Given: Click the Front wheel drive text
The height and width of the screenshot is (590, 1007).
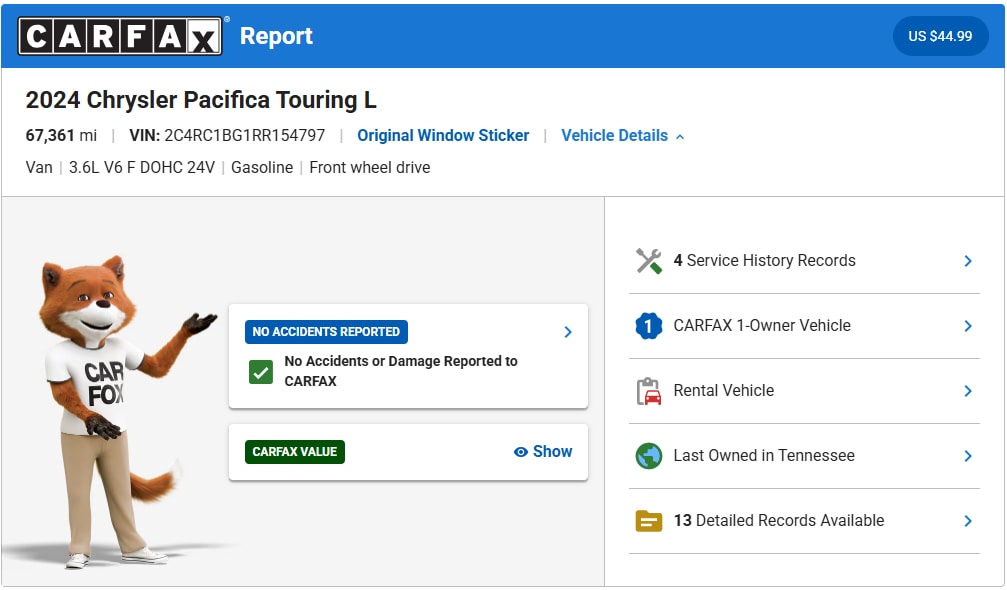Looking at the screenshot, I should coord(370,168).
